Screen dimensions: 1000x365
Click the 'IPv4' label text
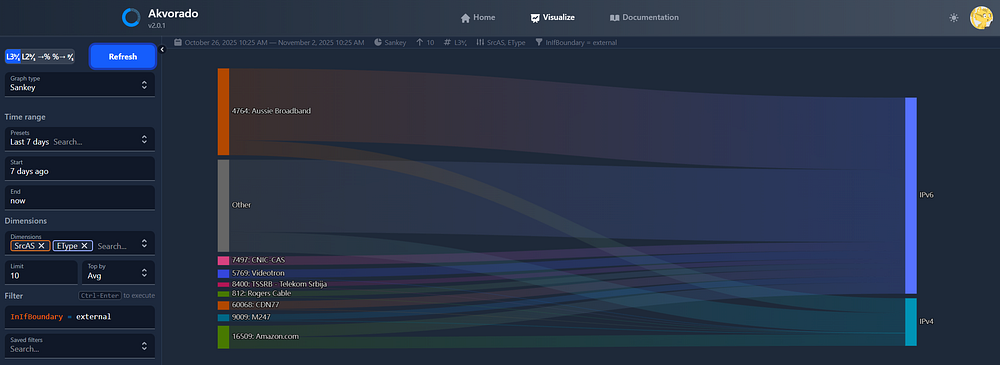pos(927,322)
